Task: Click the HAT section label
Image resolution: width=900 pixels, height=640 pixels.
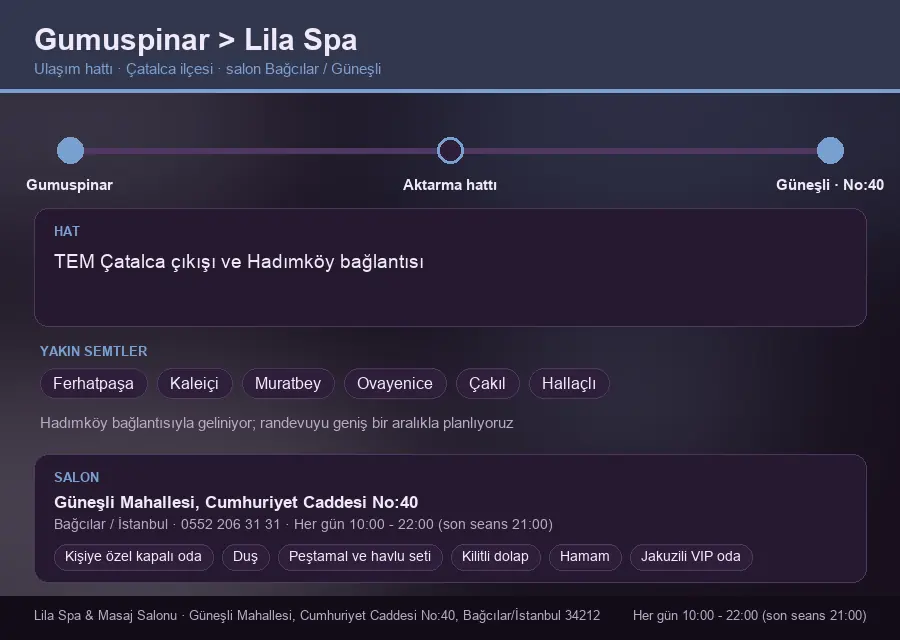Action: 67,231
